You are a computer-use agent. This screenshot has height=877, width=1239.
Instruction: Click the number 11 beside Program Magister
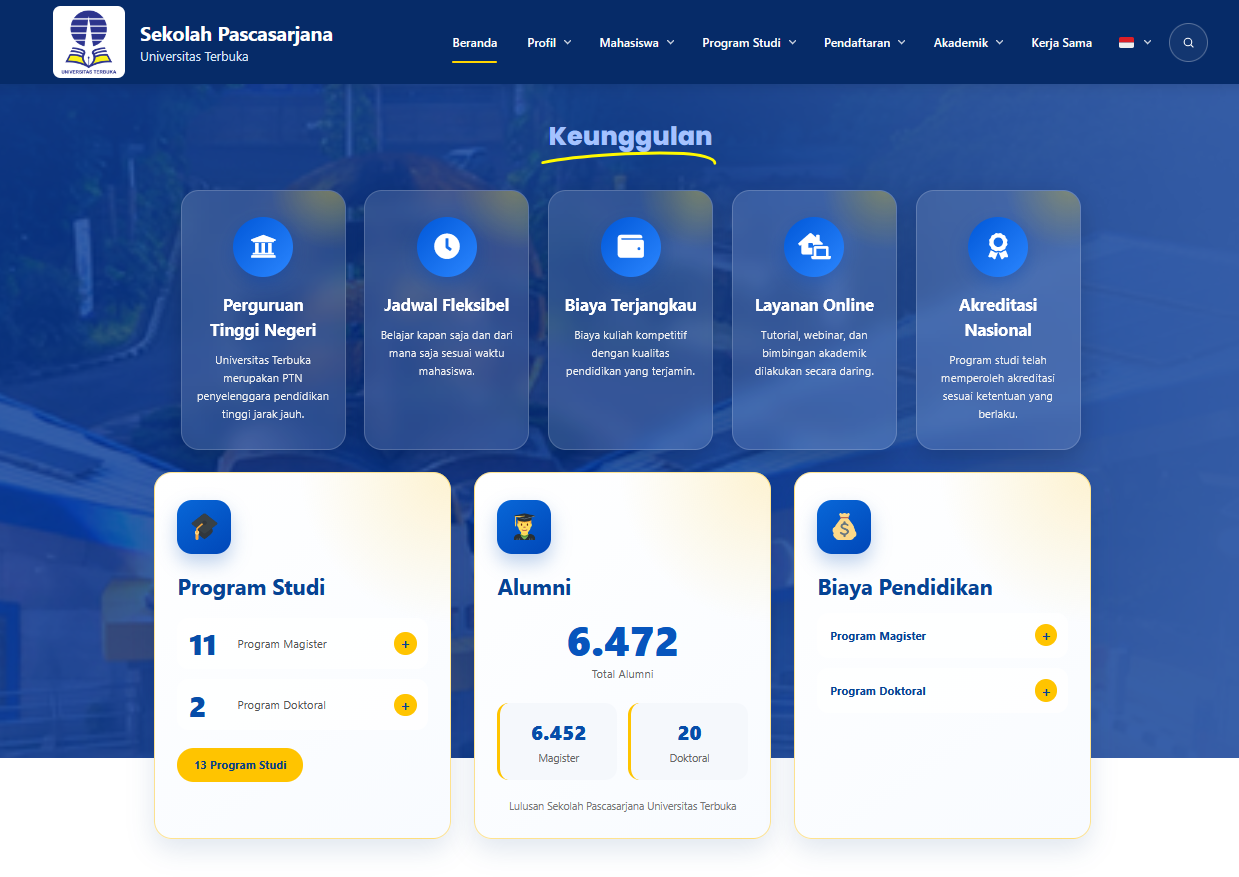(203, 645)
